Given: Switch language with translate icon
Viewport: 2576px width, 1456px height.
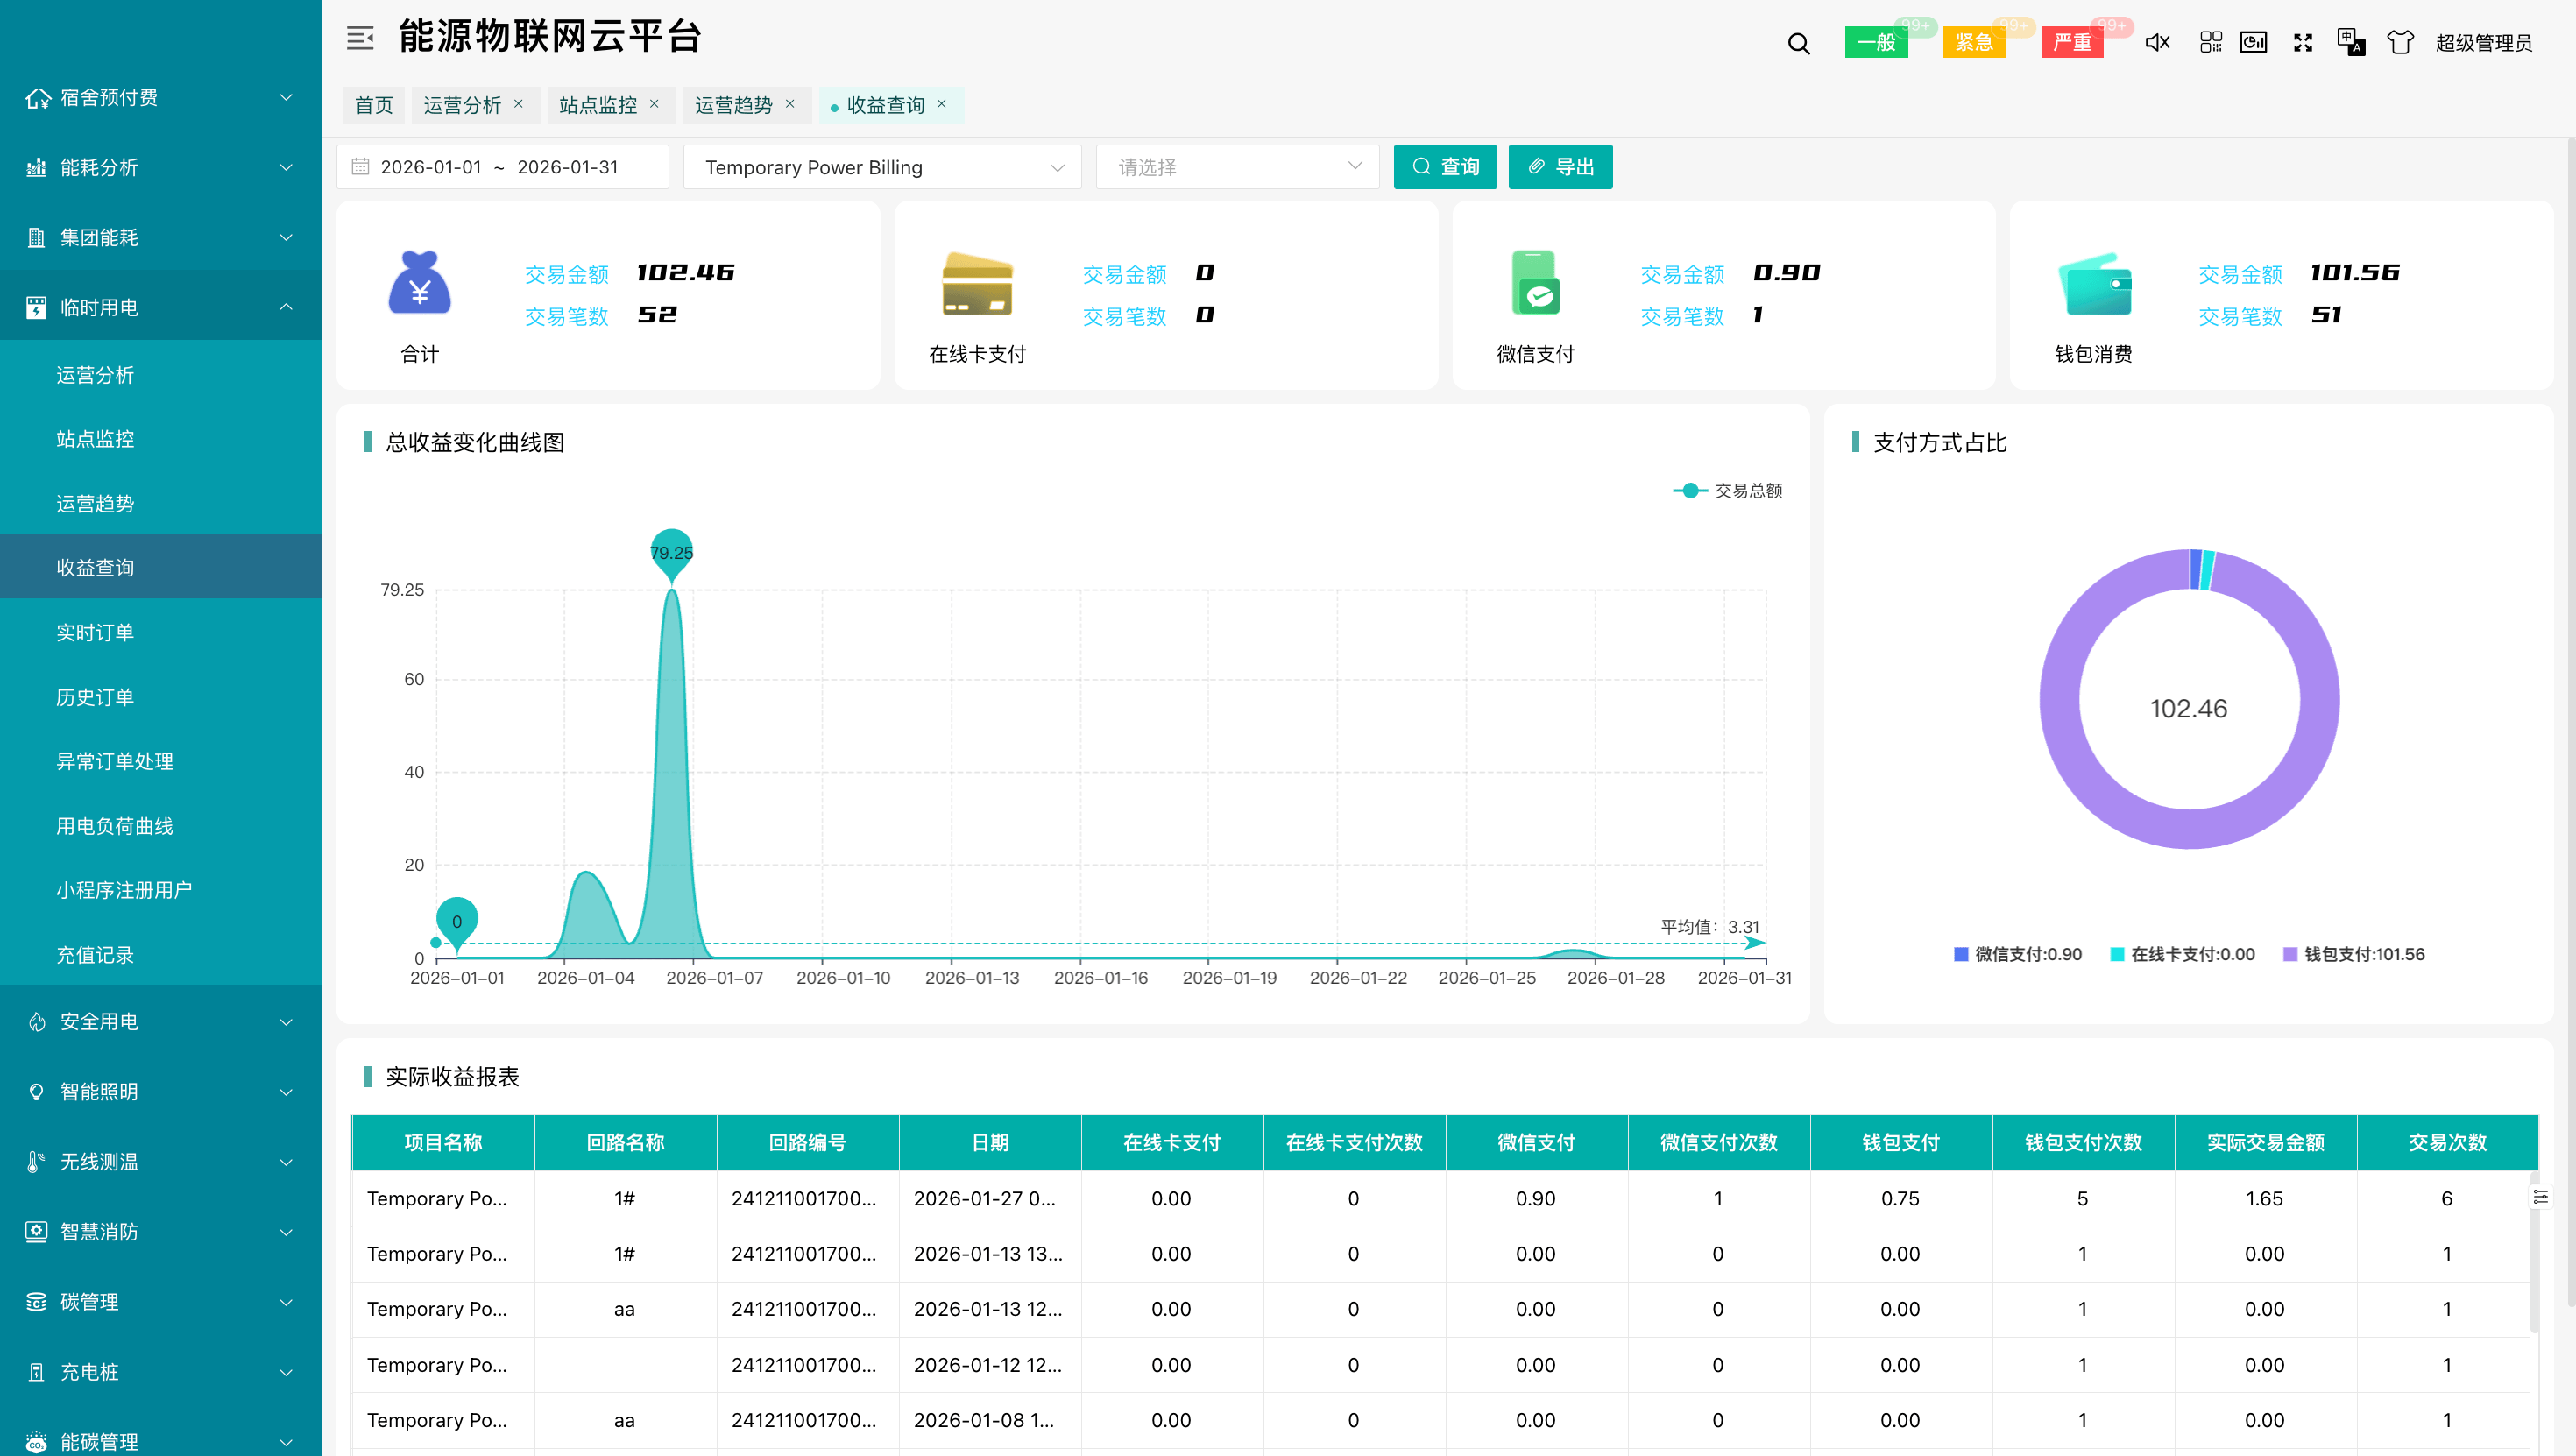Looking at the screenshot, I should pos(2350,42).
